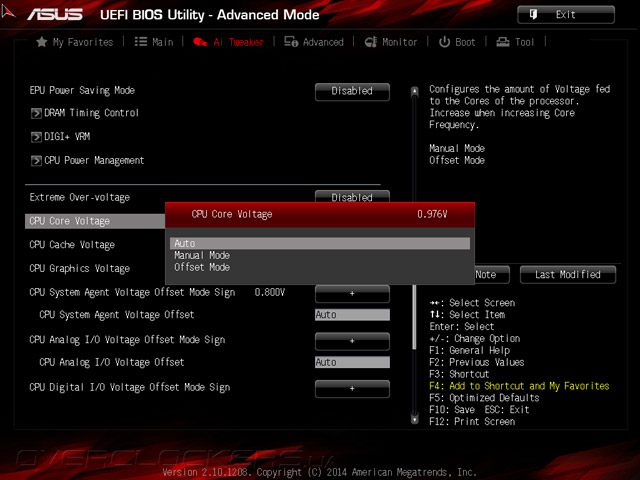This screenshot has width=640, height=480.
Task: Click the F1: General Help hint
Action: 469,350
